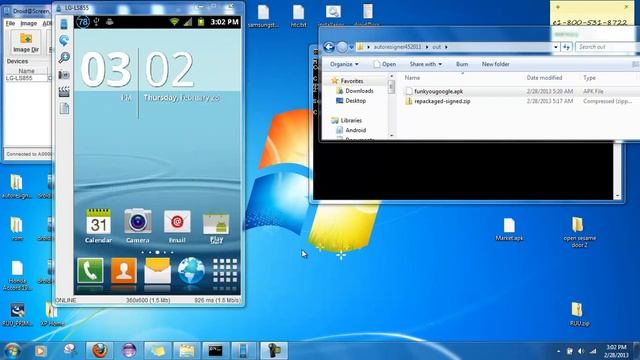Click the rotate device icon in the LG-LS855 sidebar
640x360 pixels.
tap(64, 40)
